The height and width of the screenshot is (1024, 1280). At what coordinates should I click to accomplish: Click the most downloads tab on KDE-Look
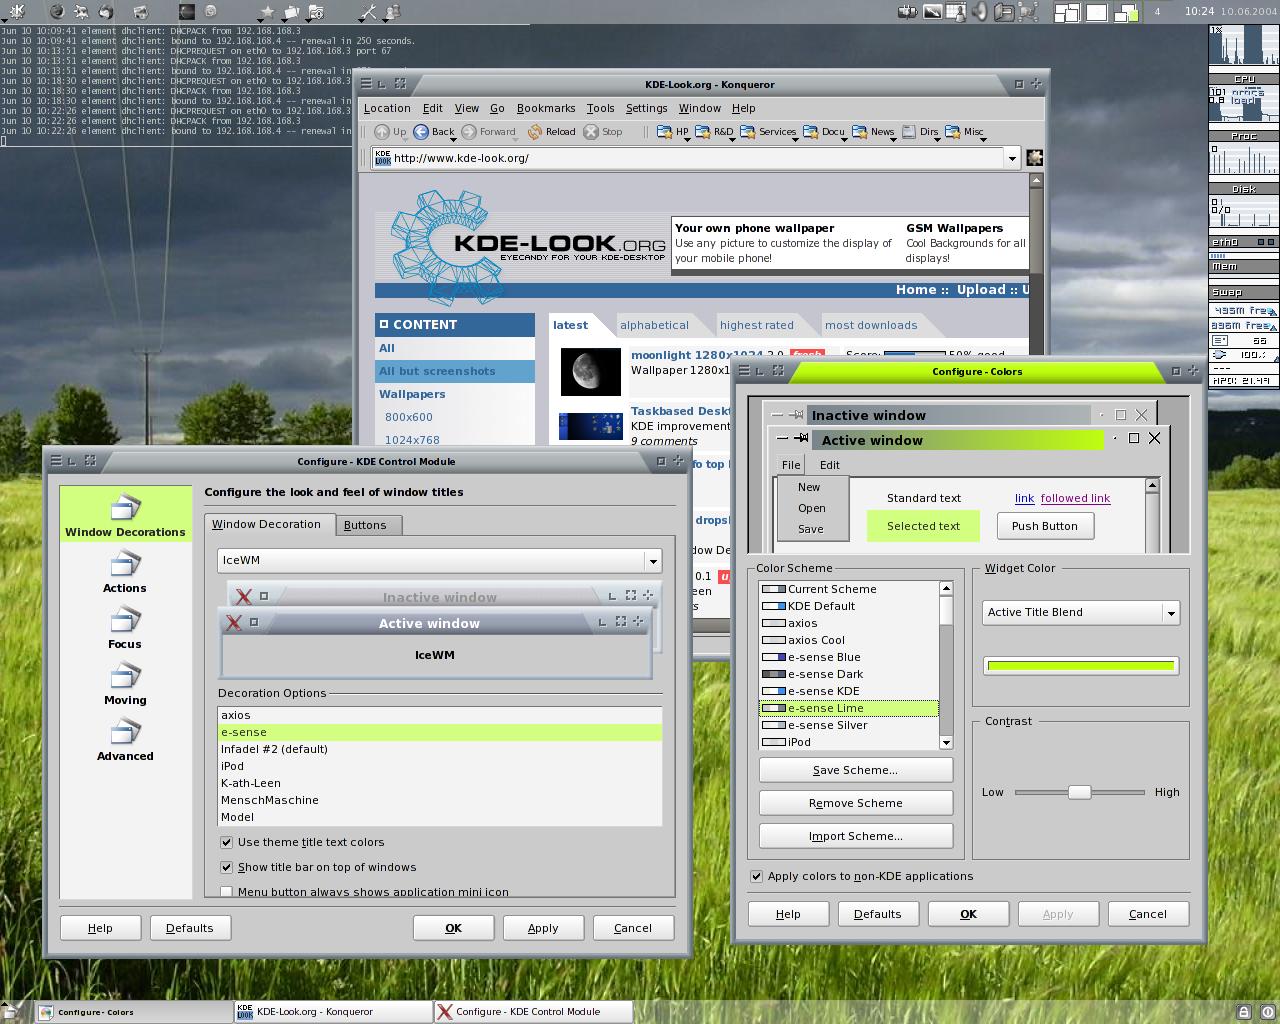click(x=870, y=325)
